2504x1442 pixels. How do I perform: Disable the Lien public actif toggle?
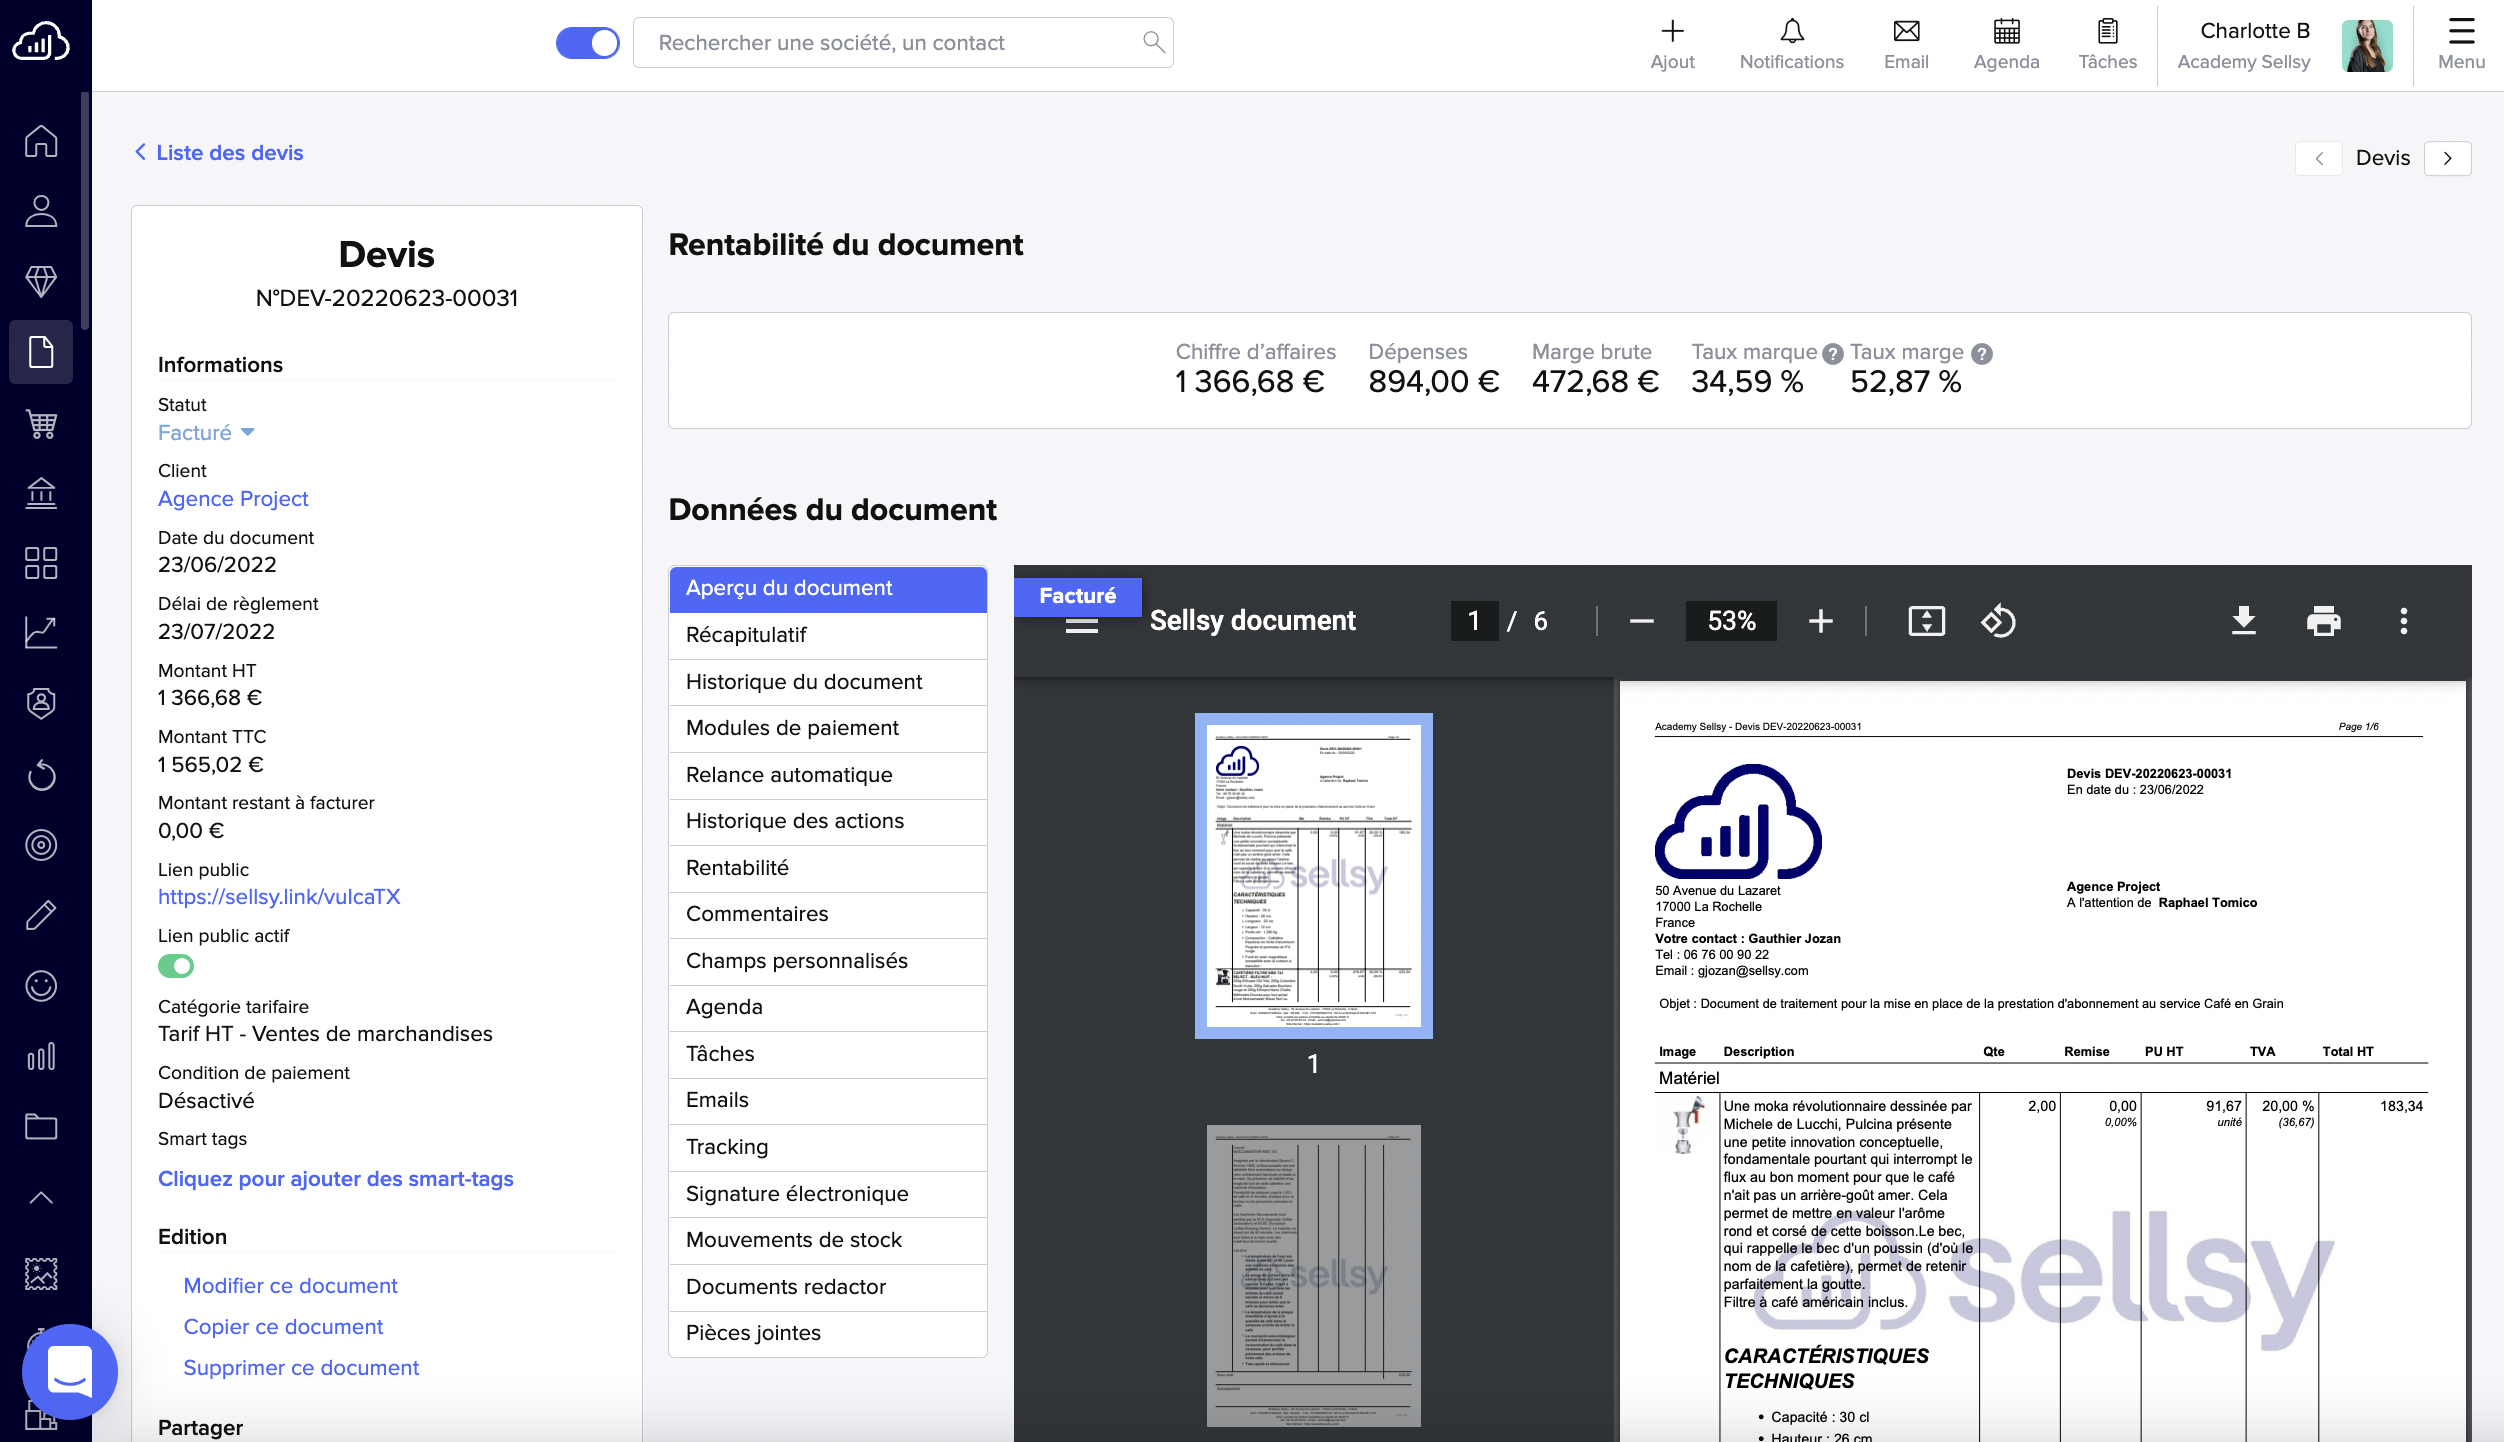pos(176,966)
